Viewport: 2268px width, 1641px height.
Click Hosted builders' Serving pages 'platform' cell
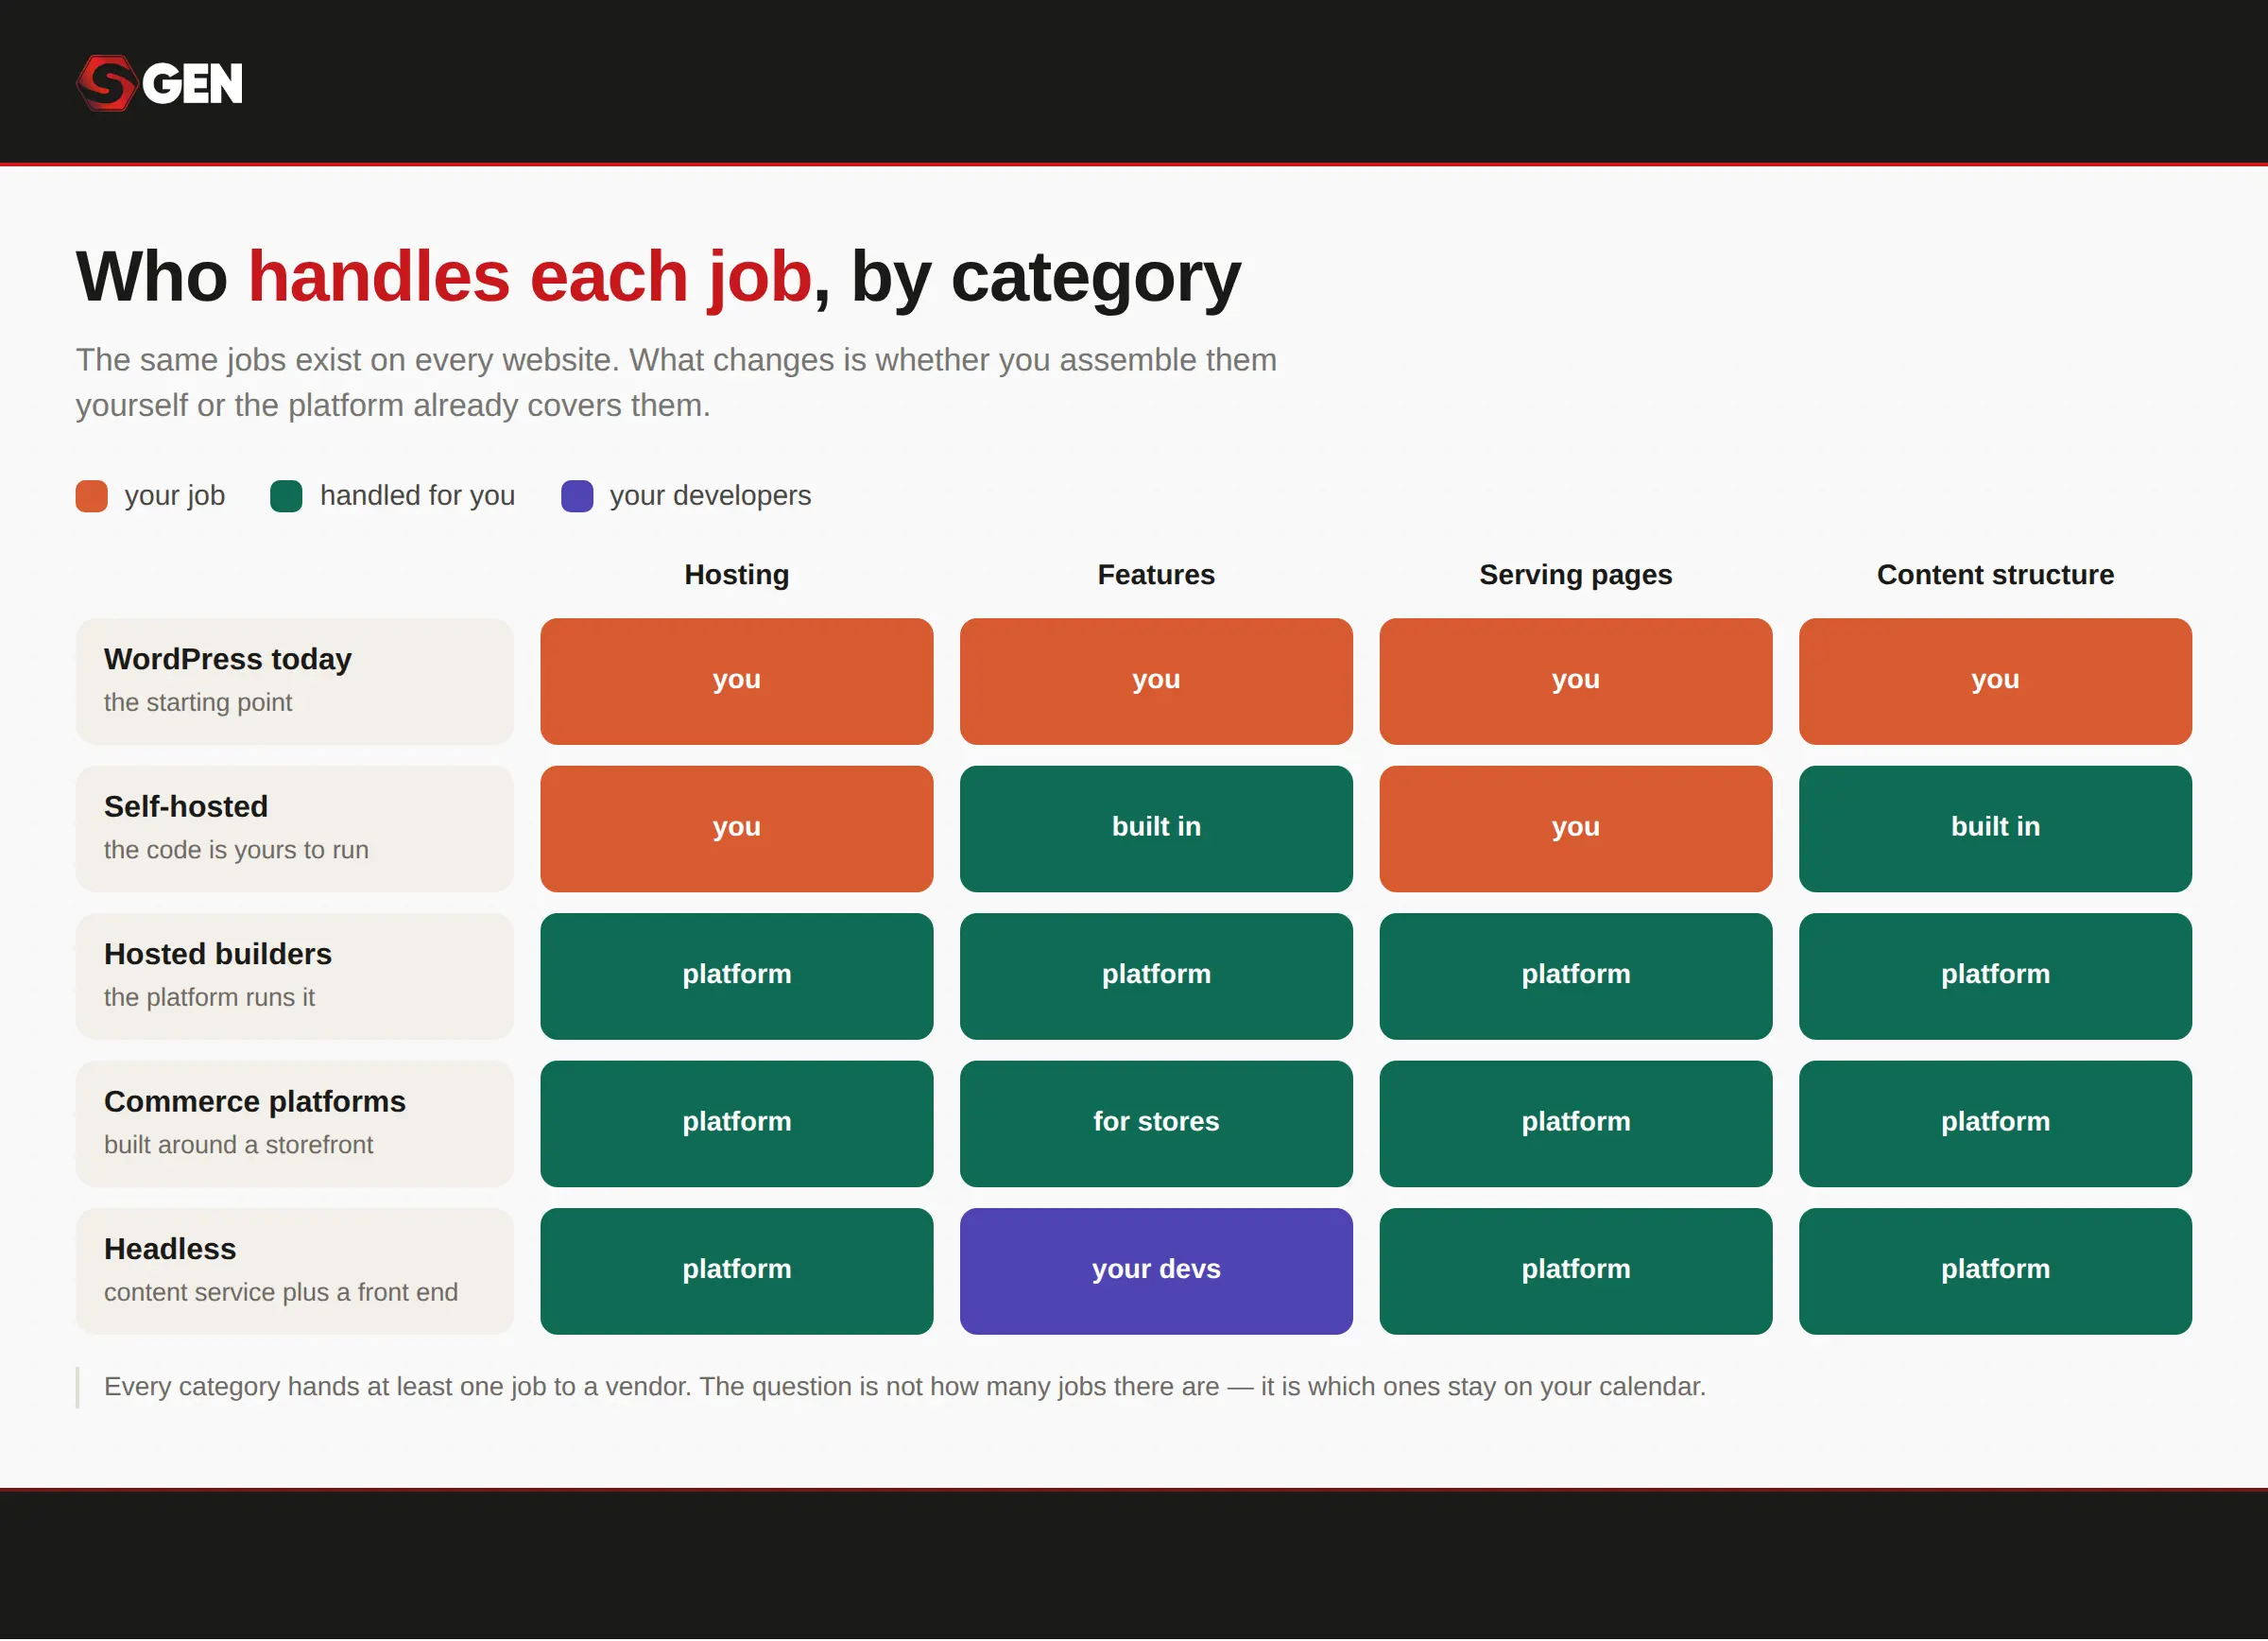tap(1576, 976)
